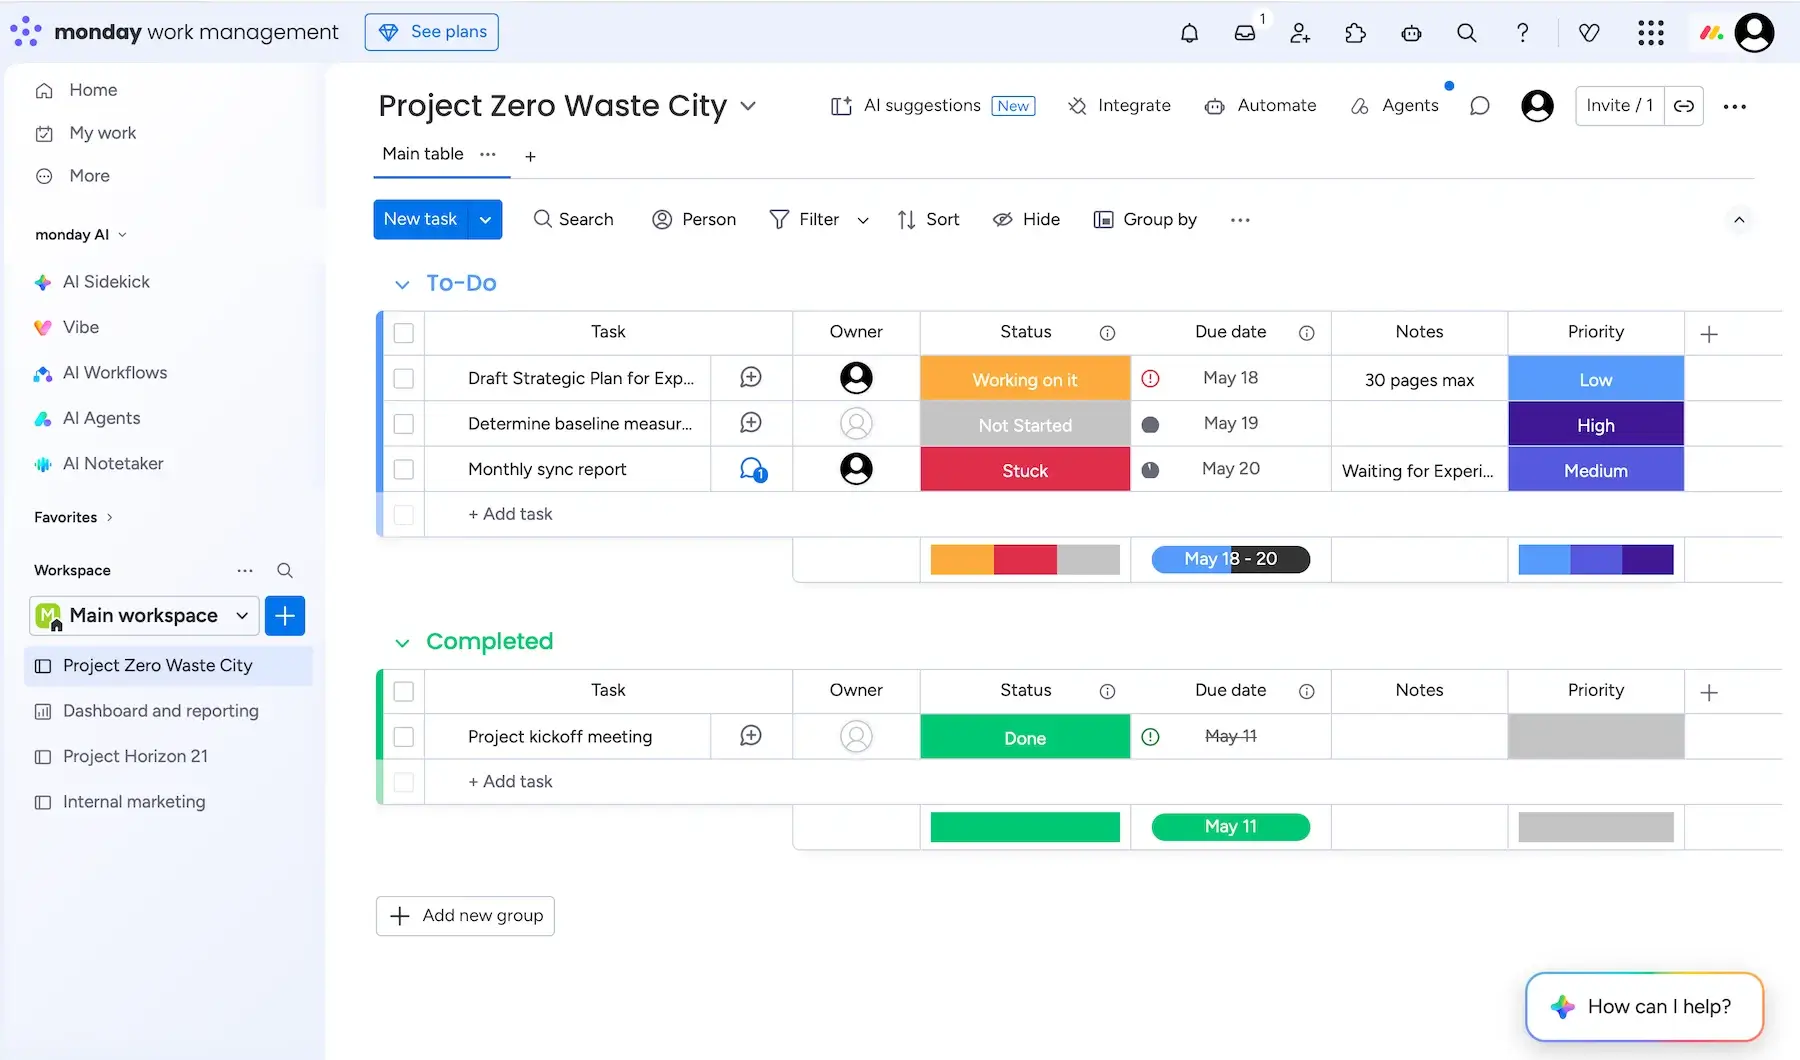The height and width of the screenshot is (1060, 1800).
Task: Search the workspace with magnifier icon
Action: [285, 570]
